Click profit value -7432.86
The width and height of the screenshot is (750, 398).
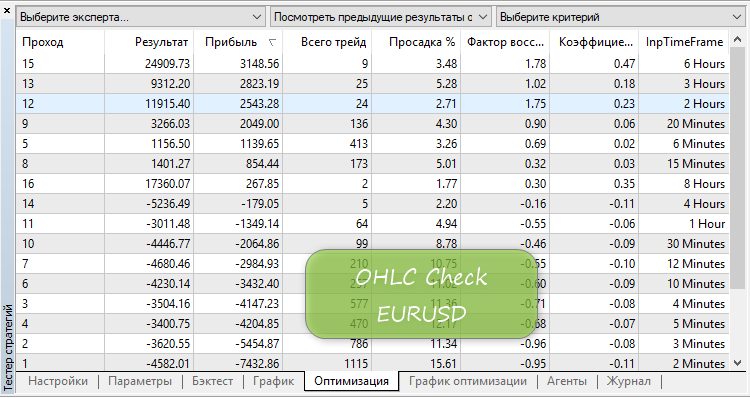pyautogui.click(x=257, y=365)
